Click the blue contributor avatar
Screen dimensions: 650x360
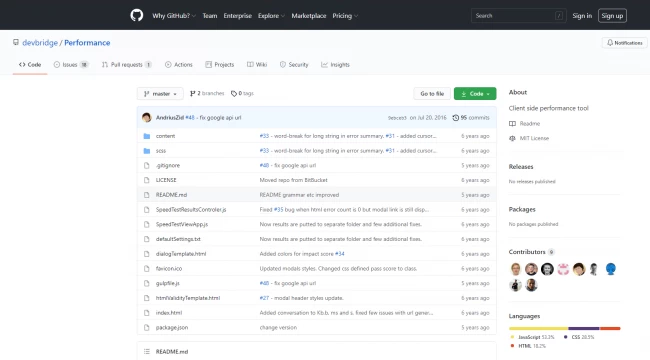point(611,269)
